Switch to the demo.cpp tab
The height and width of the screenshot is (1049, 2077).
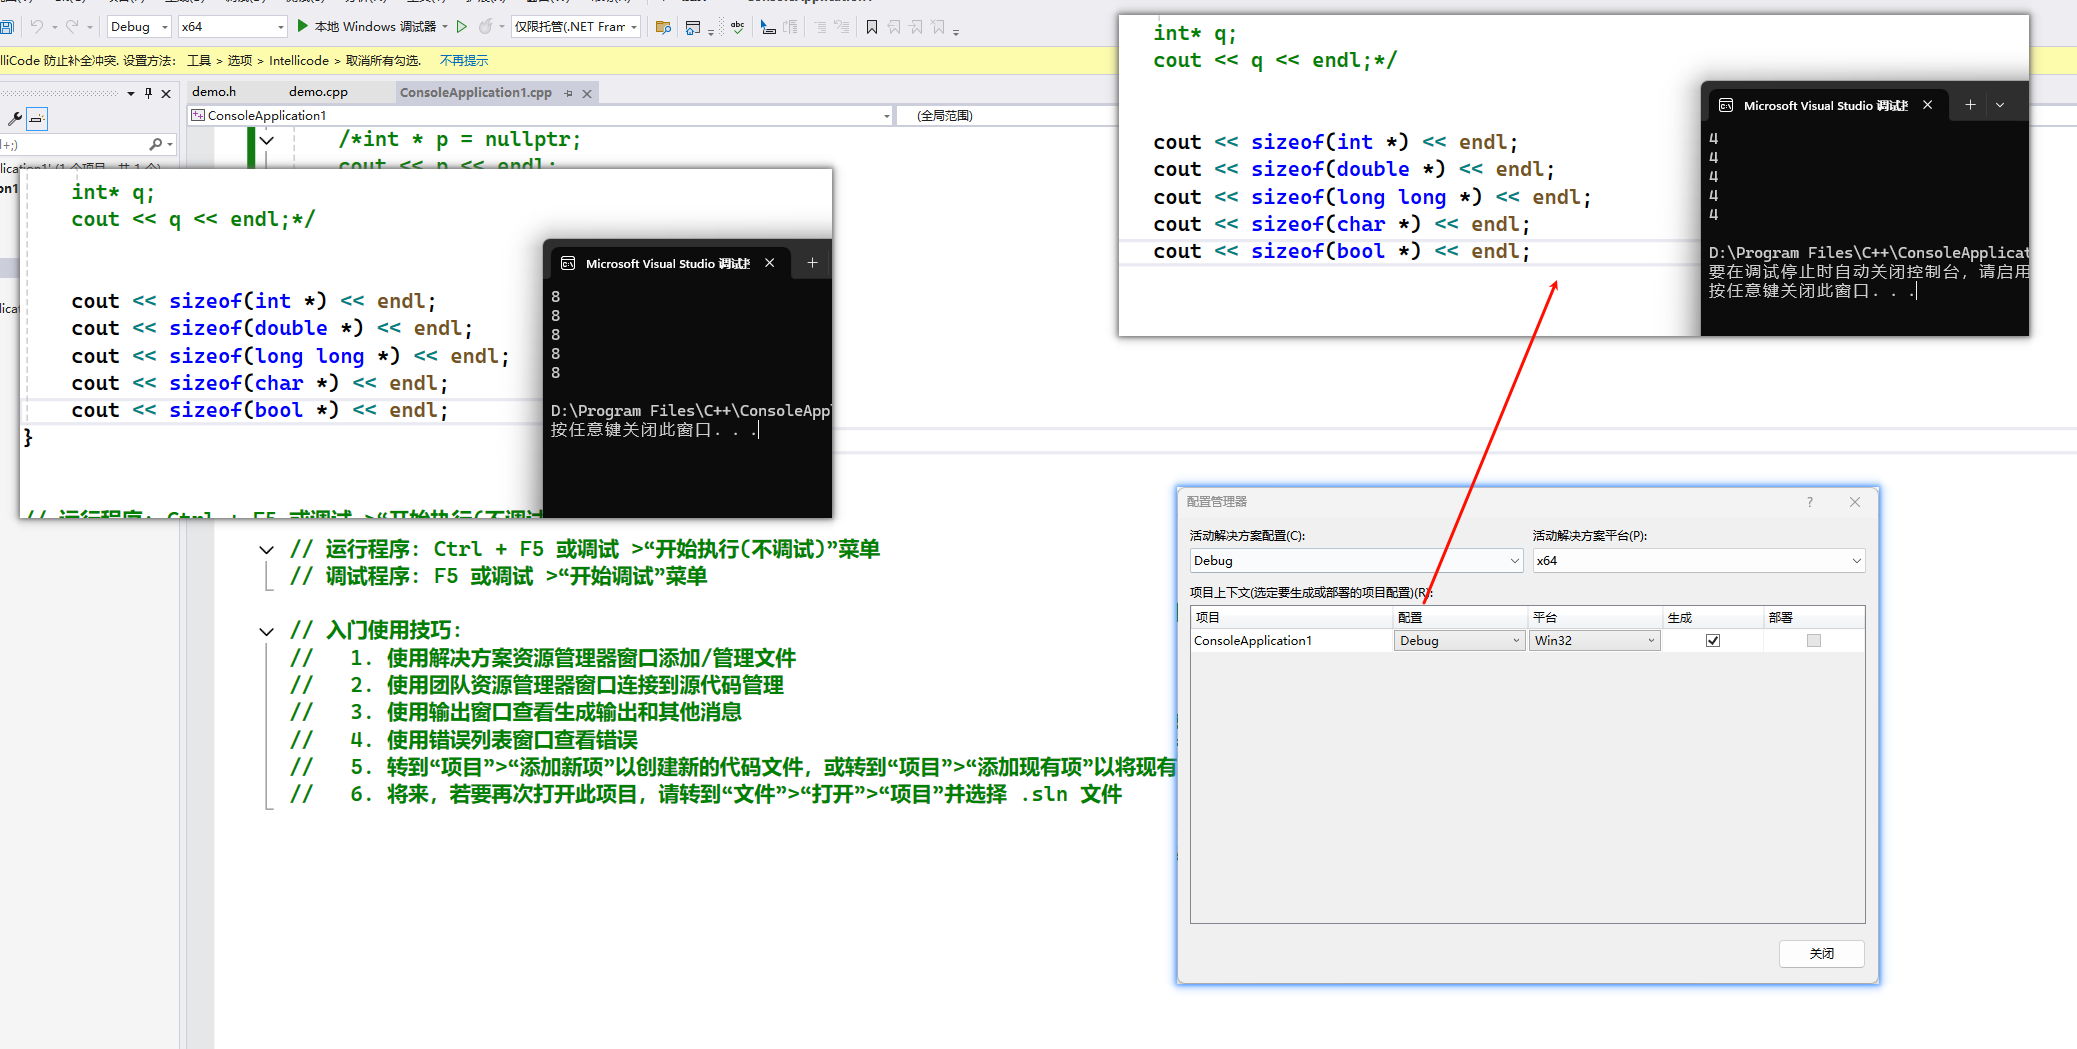[x=318, y=92]
